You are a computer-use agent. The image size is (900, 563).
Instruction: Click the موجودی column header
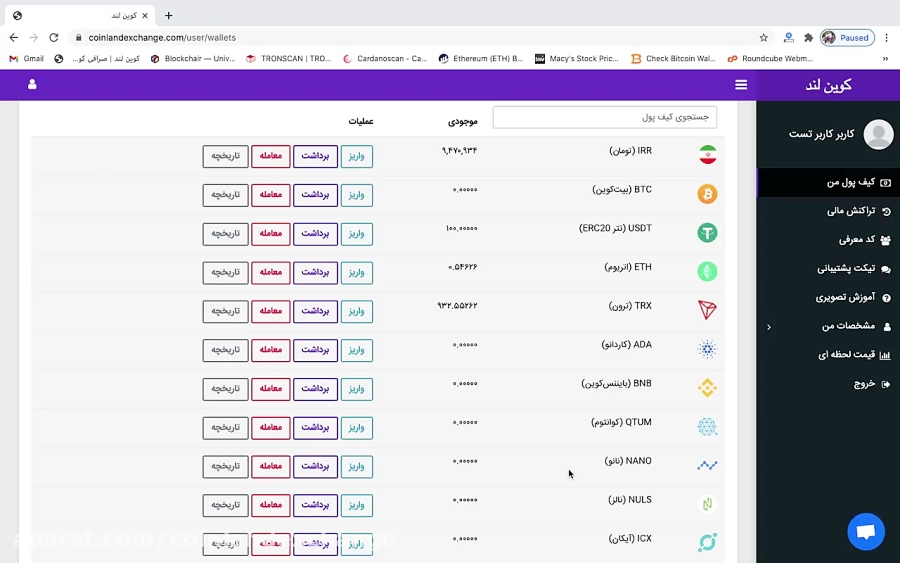[x=463, y=122]
